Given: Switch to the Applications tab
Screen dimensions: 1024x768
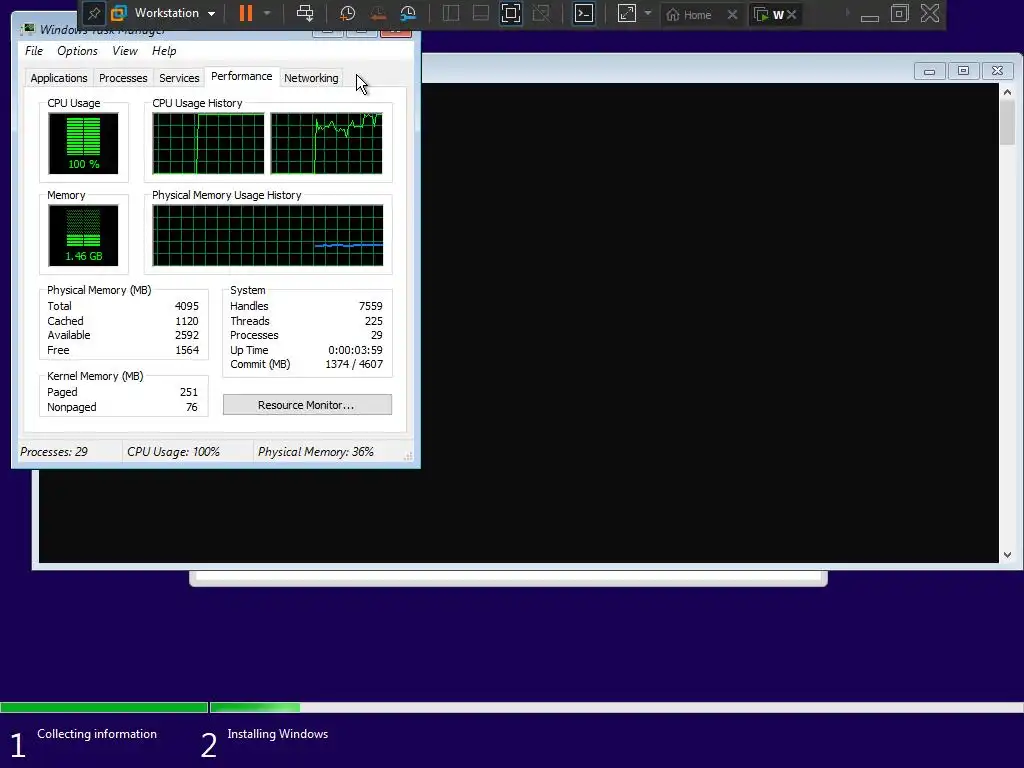Looking at the screenshot, I should click(x=59, y=78).
